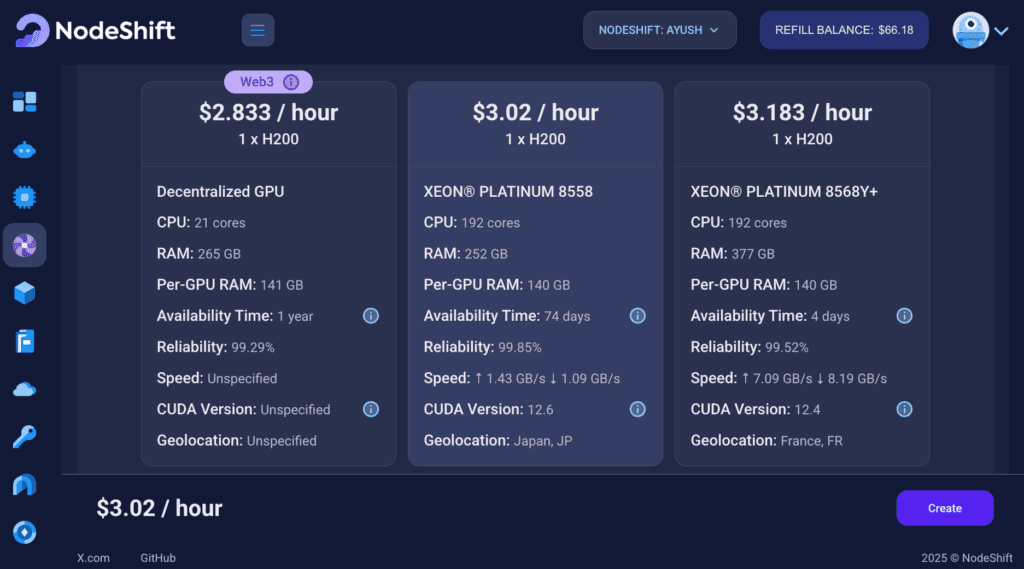Click the Web3 badge info icon
The height and width of the screenshot is (569, 1024).
pyautogui.click(x=291, y=82)
